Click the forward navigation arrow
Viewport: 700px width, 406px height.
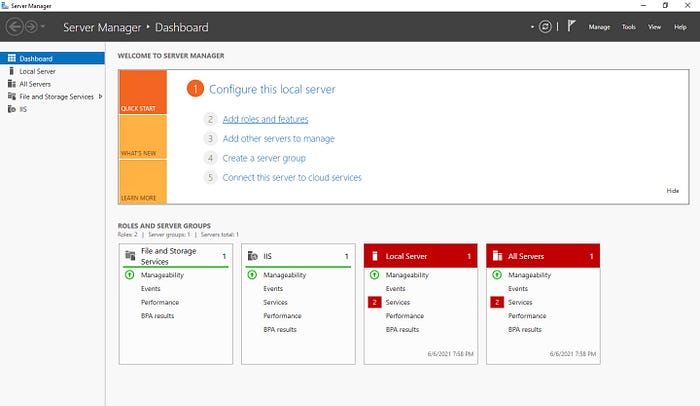[x=31, y=27]
